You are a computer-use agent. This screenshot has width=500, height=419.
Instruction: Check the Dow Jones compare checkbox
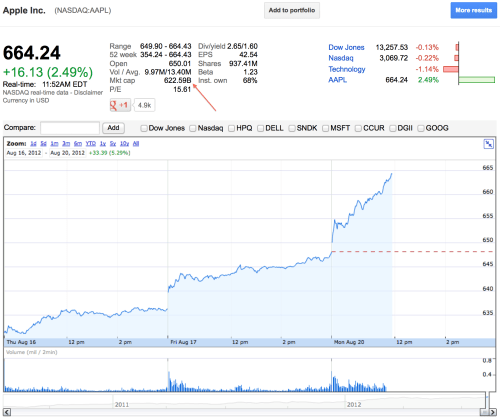pyautogui.click(x=144, y=128)
